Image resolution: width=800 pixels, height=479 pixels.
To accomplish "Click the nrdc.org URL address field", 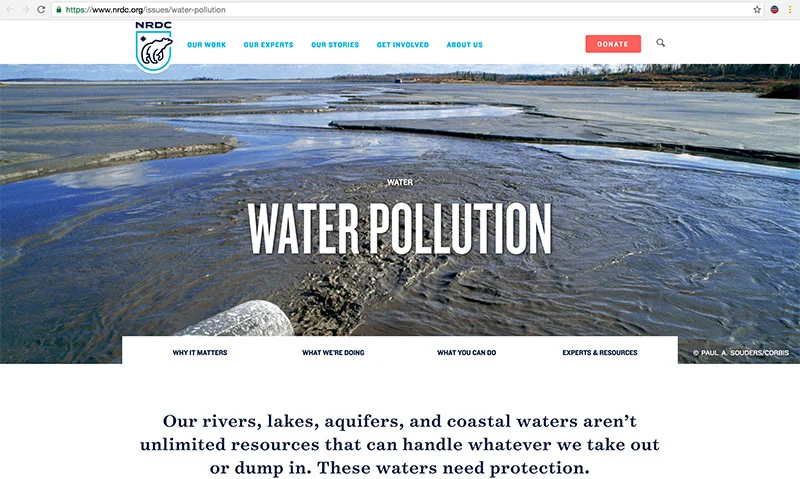I will pyautogui.click(x=401, y=10).
